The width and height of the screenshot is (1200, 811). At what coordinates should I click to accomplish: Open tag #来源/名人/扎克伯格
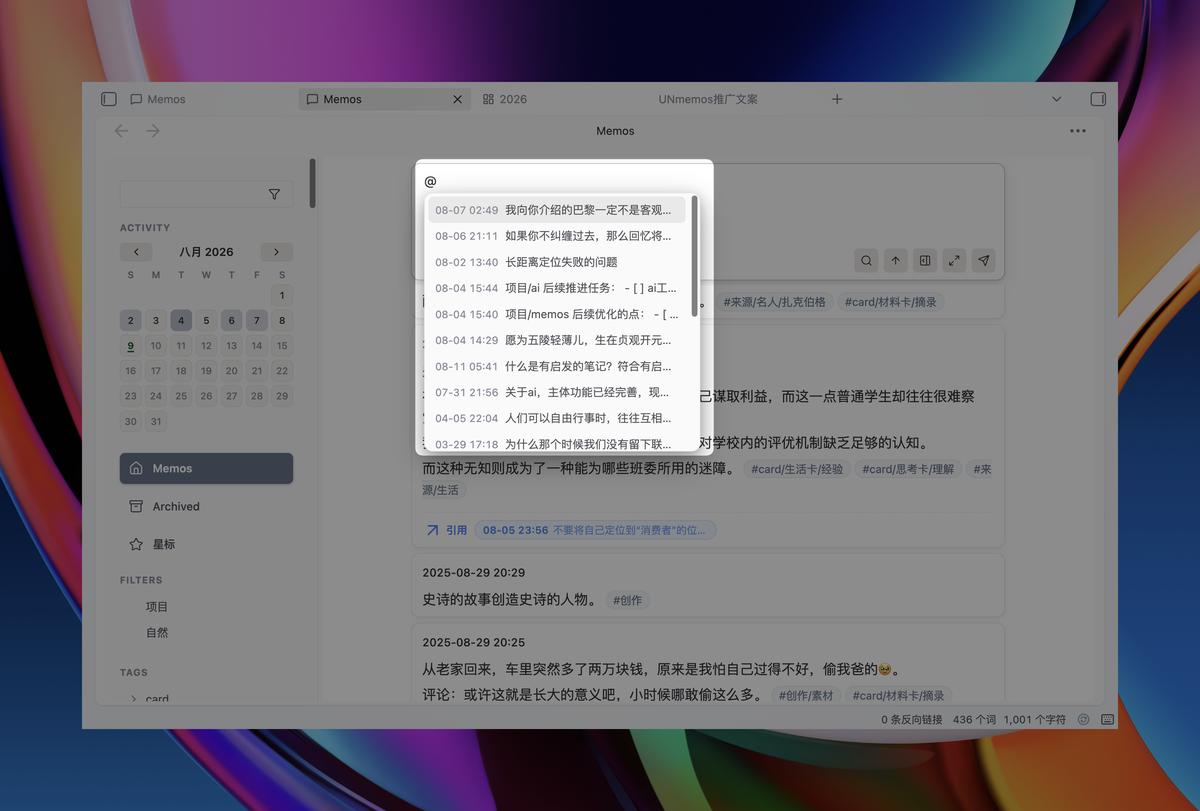click(774, 302)
